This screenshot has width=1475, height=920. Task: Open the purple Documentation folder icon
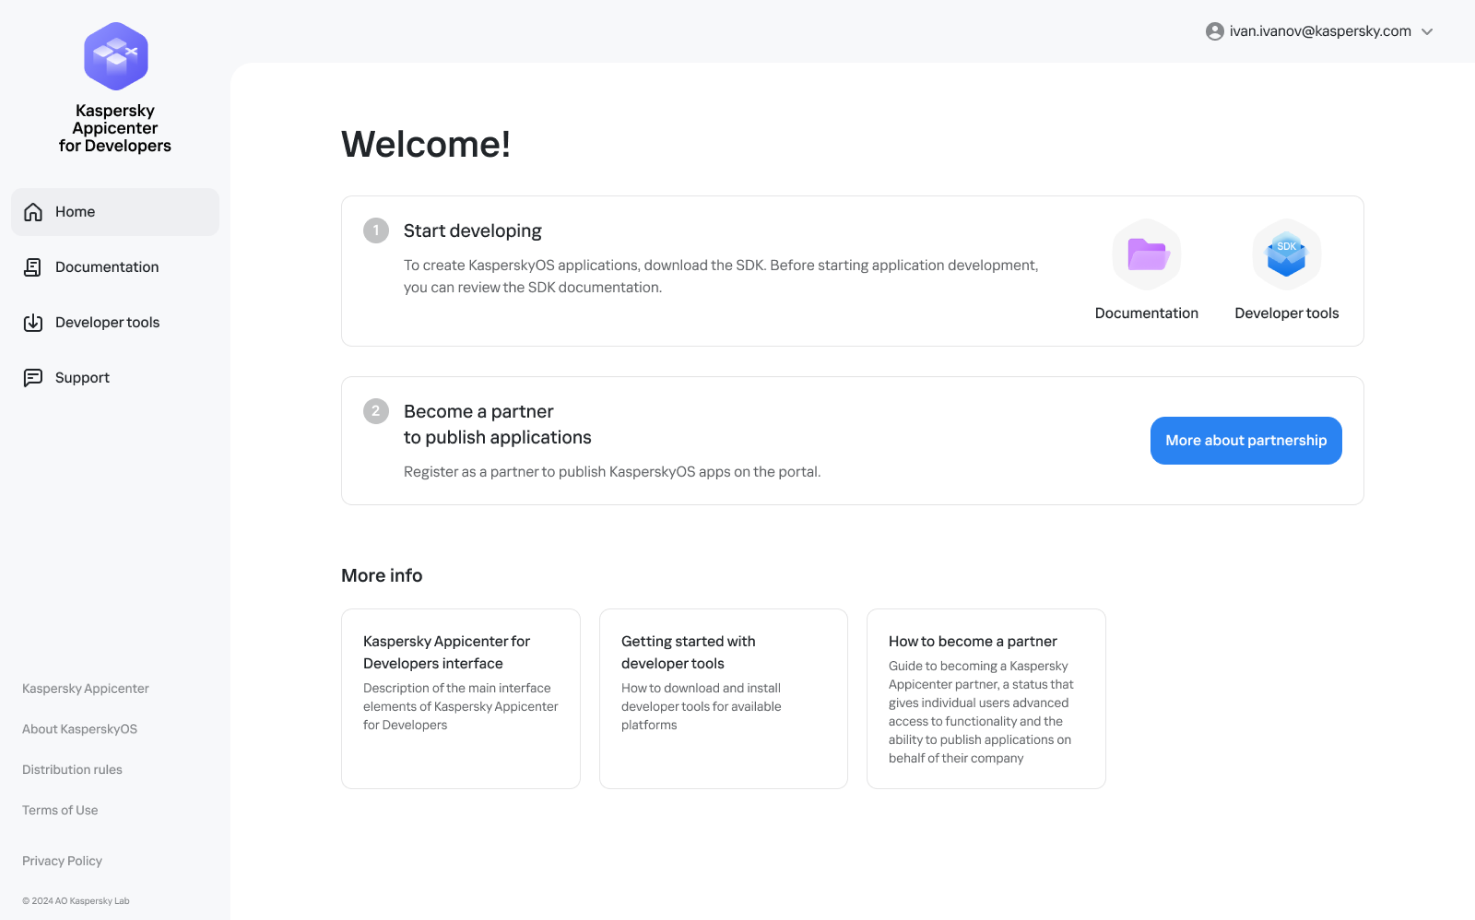point(1147,255)
